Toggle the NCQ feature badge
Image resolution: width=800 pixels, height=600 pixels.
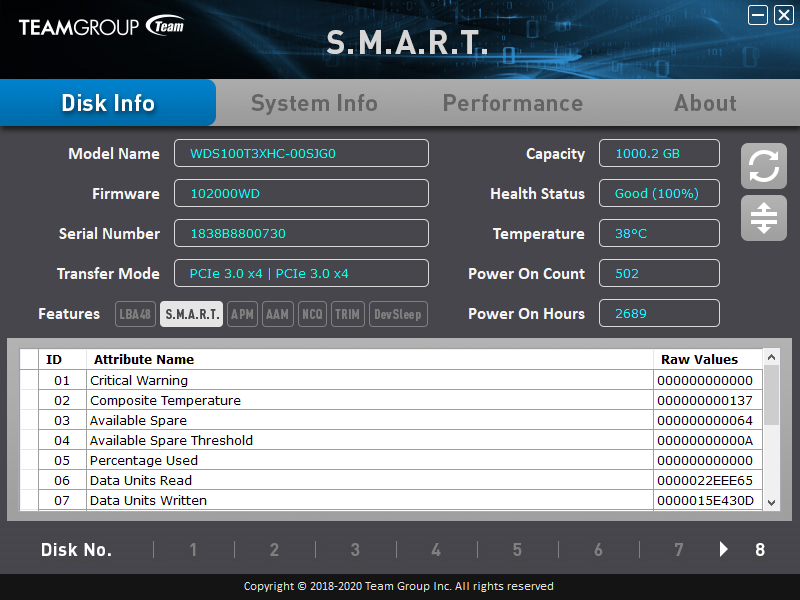[x=312, y=314]
